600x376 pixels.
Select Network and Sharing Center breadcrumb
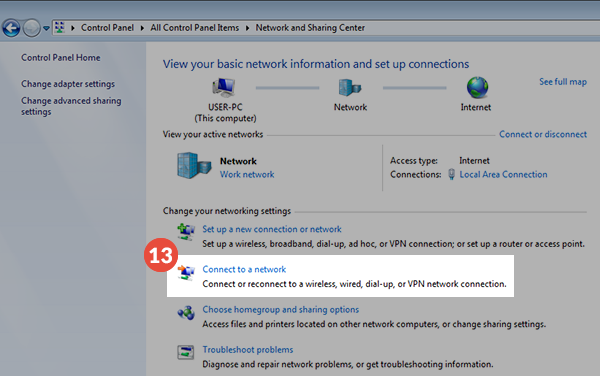(310, 28)
